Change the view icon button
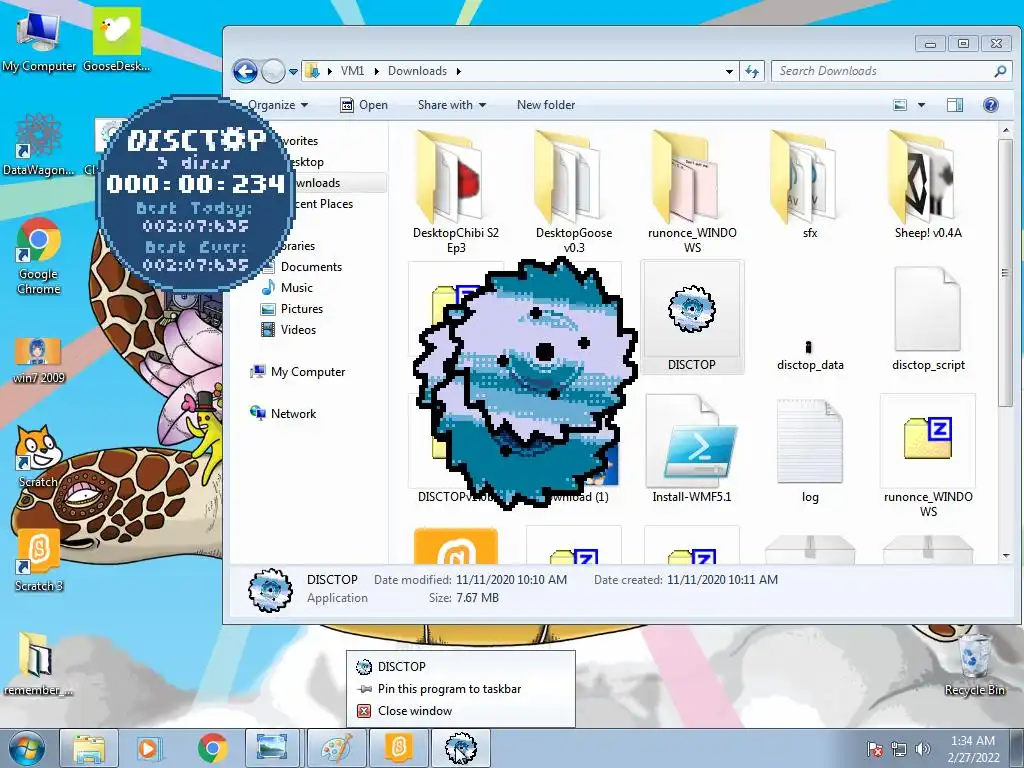 900,104
